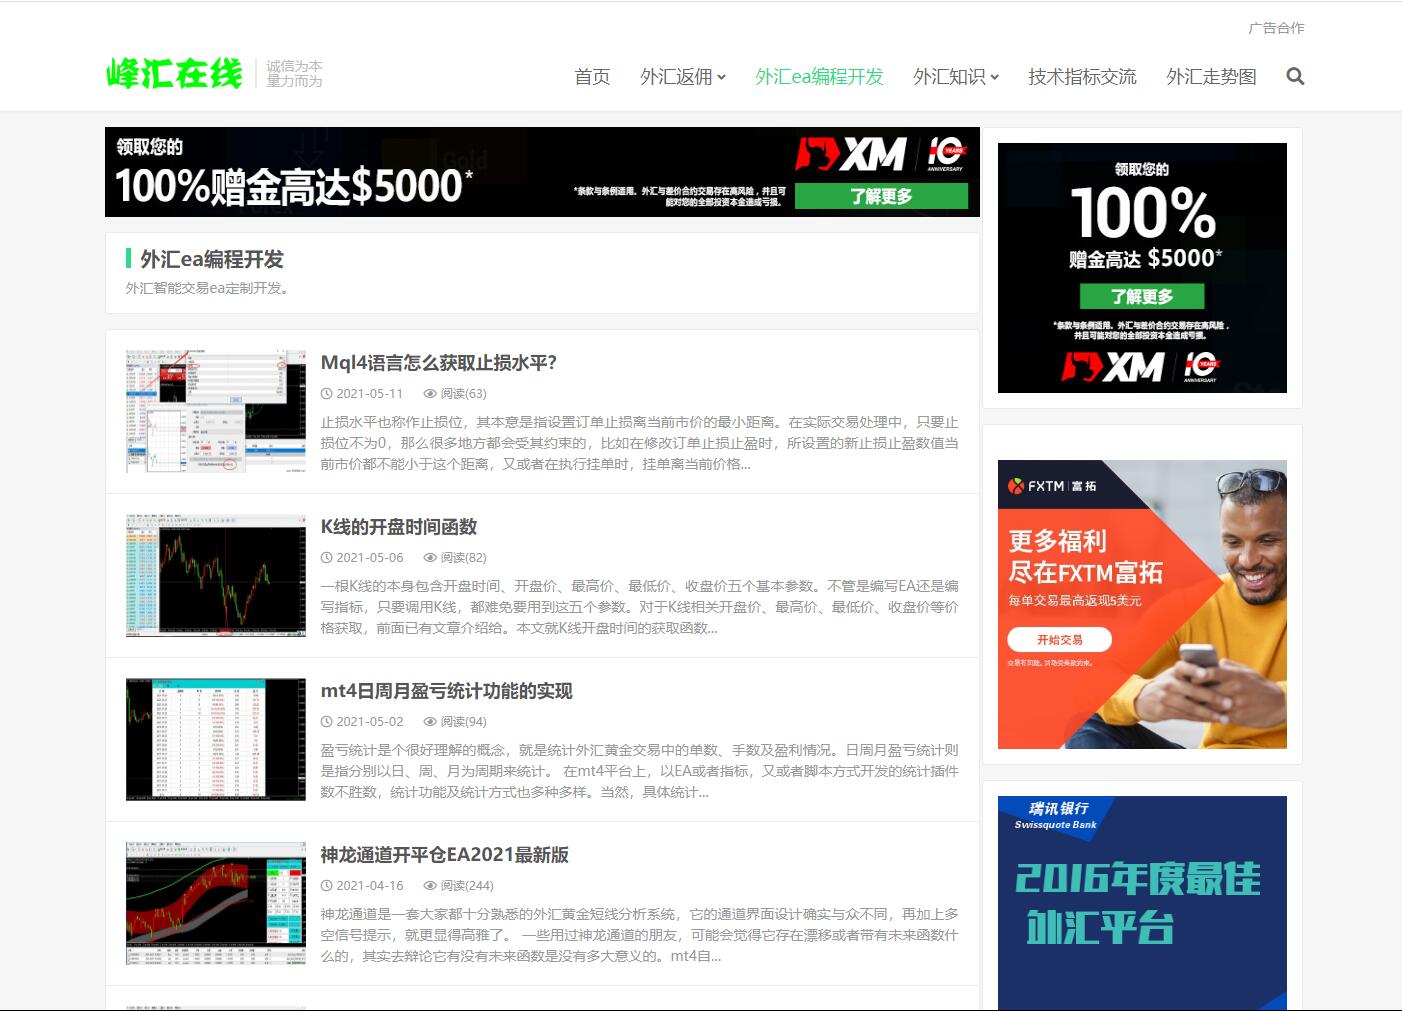Click eye icon next to 阅读(82)
Viewport: 1402px width, 1011px height.
(430, 558)
